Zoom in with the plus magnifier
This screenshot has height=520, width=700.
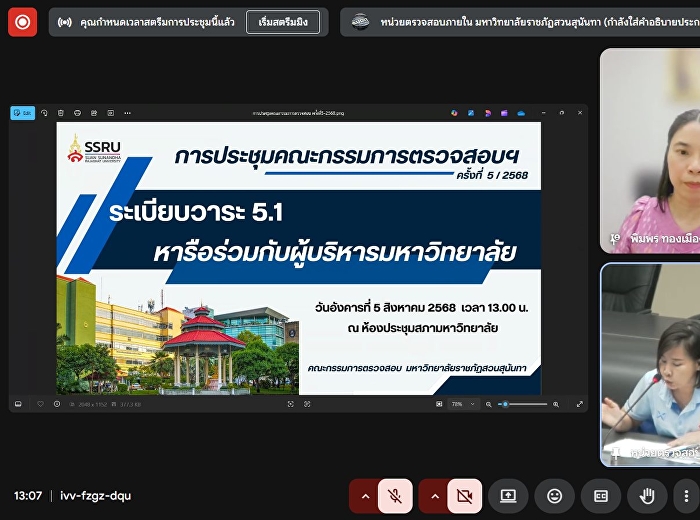tap(556, 404)
